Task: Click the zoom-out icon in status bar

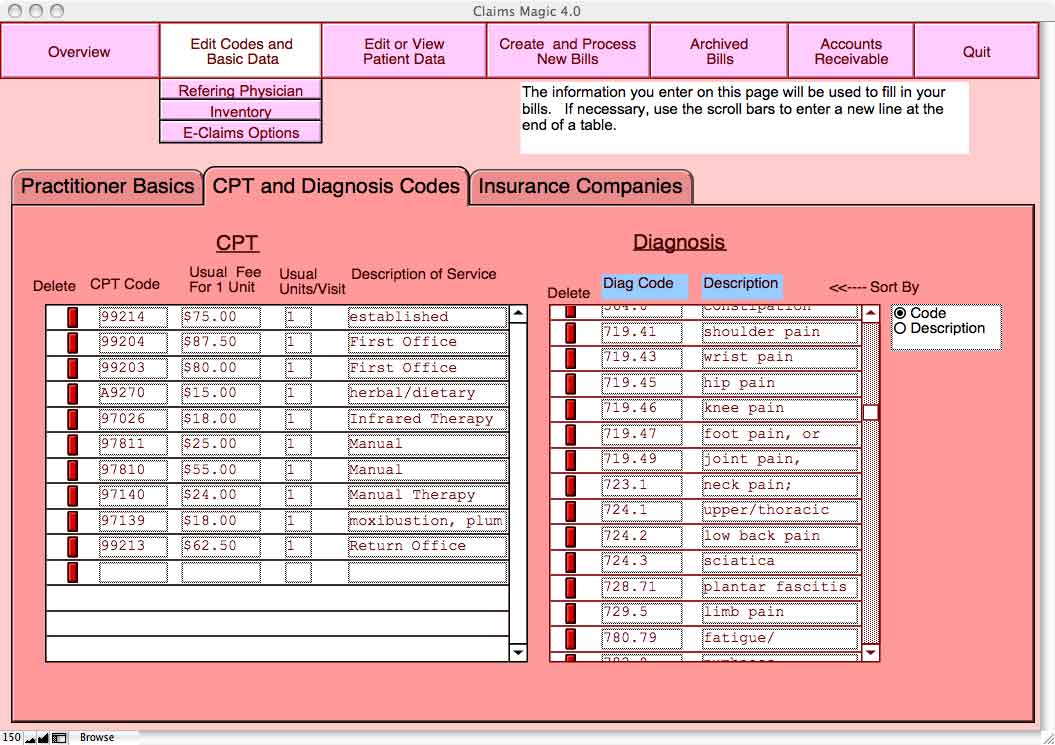Action: pos(30,738)
